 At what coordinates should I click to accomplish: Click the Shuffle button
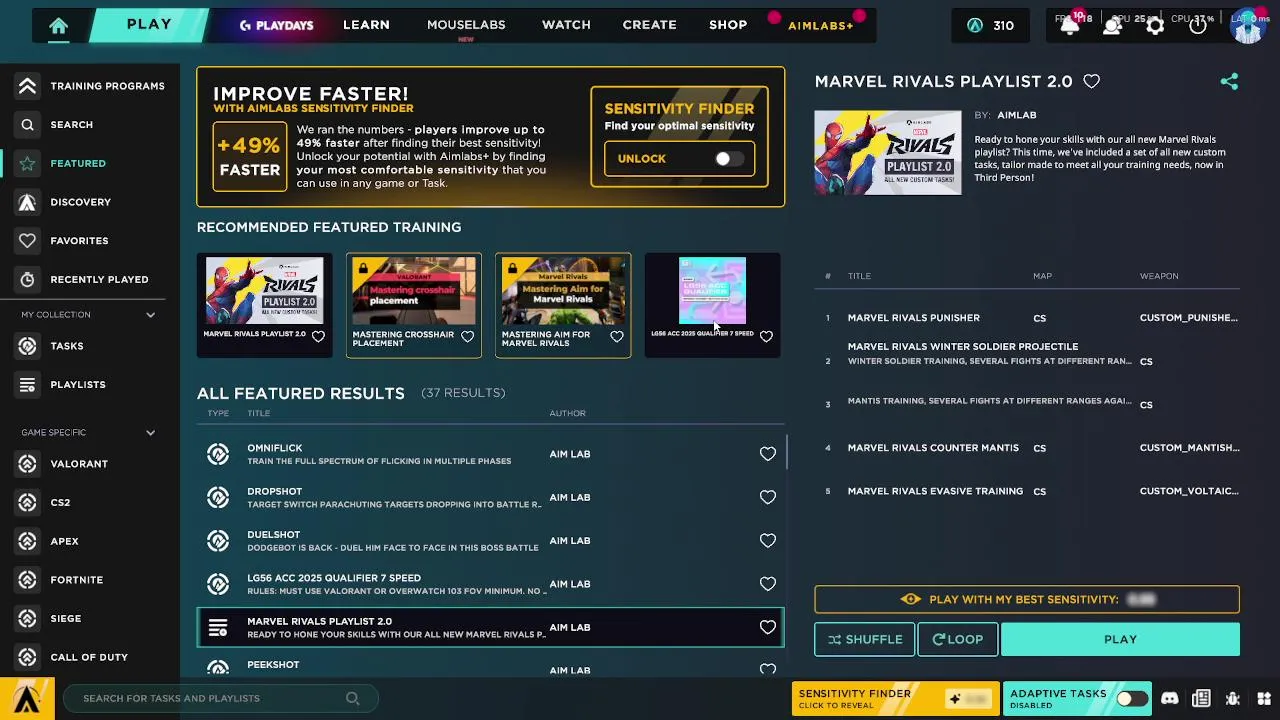click(x=864, y=640)
